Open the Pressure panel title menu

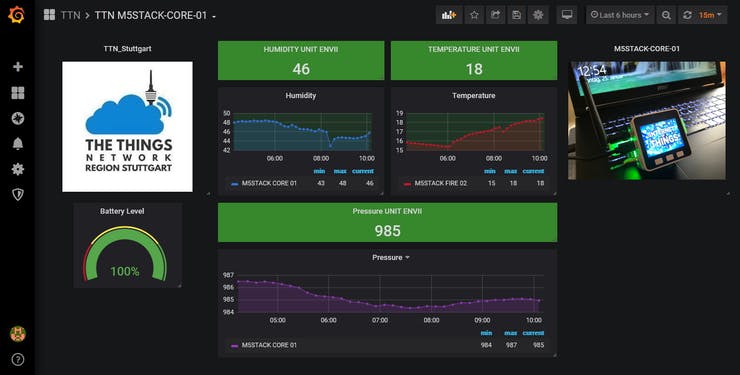point(390,258)
